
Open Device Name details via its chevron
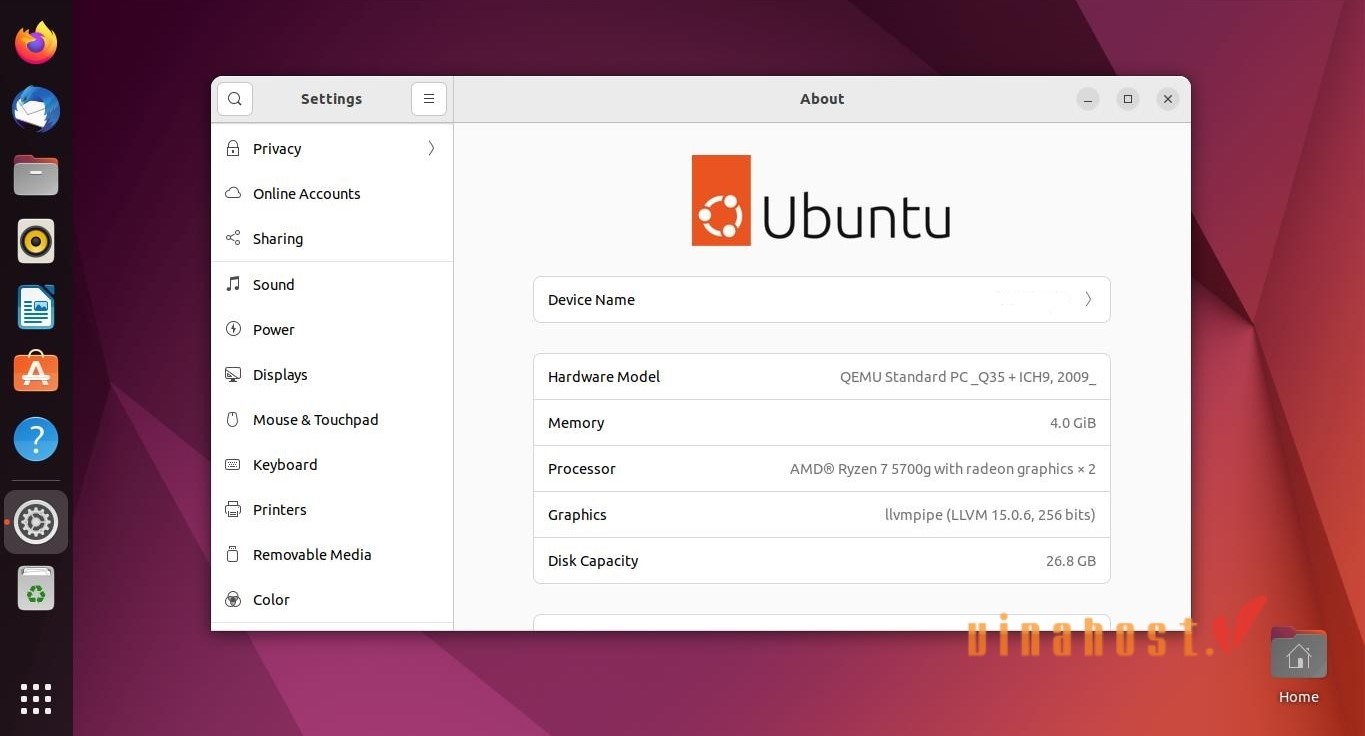tap(1088, 299)
